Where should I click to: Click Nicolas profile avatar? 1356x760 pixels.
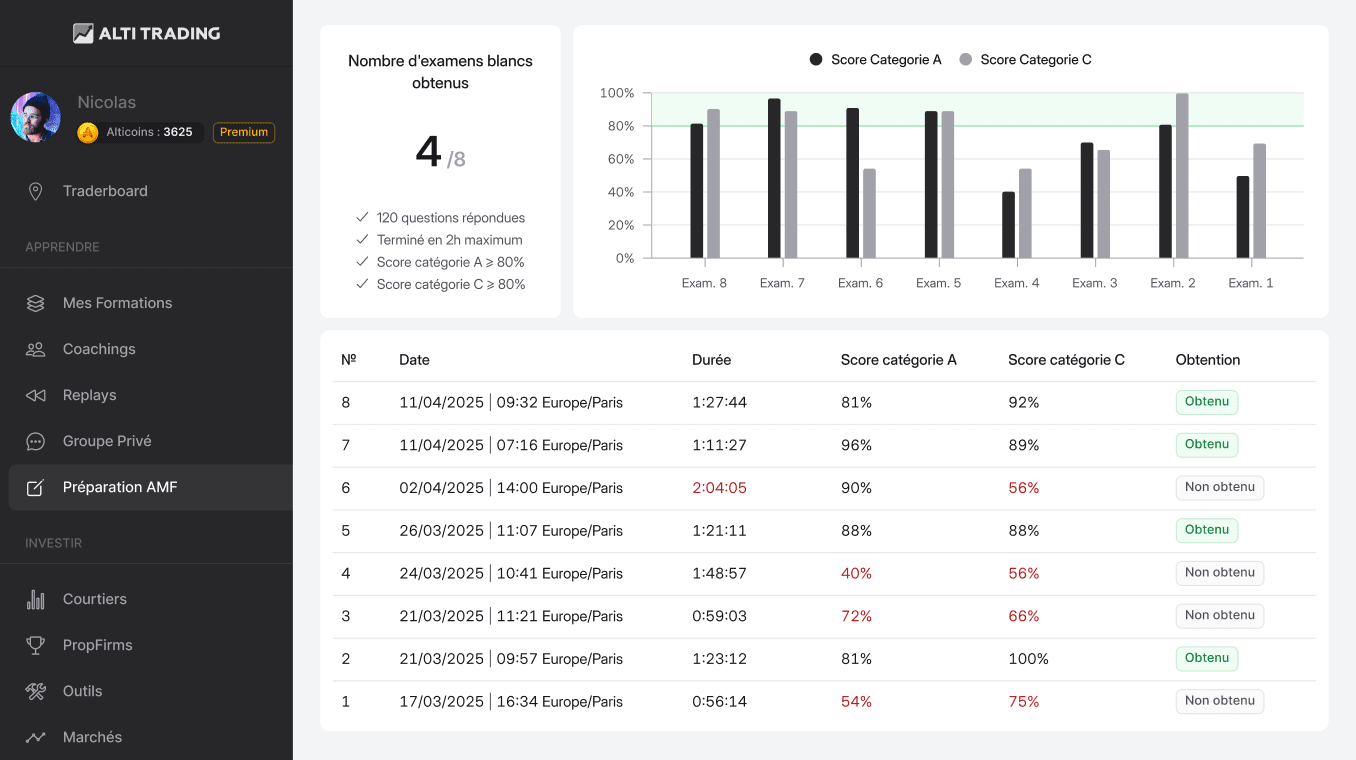pyautogui.click(x=36, y=117)
